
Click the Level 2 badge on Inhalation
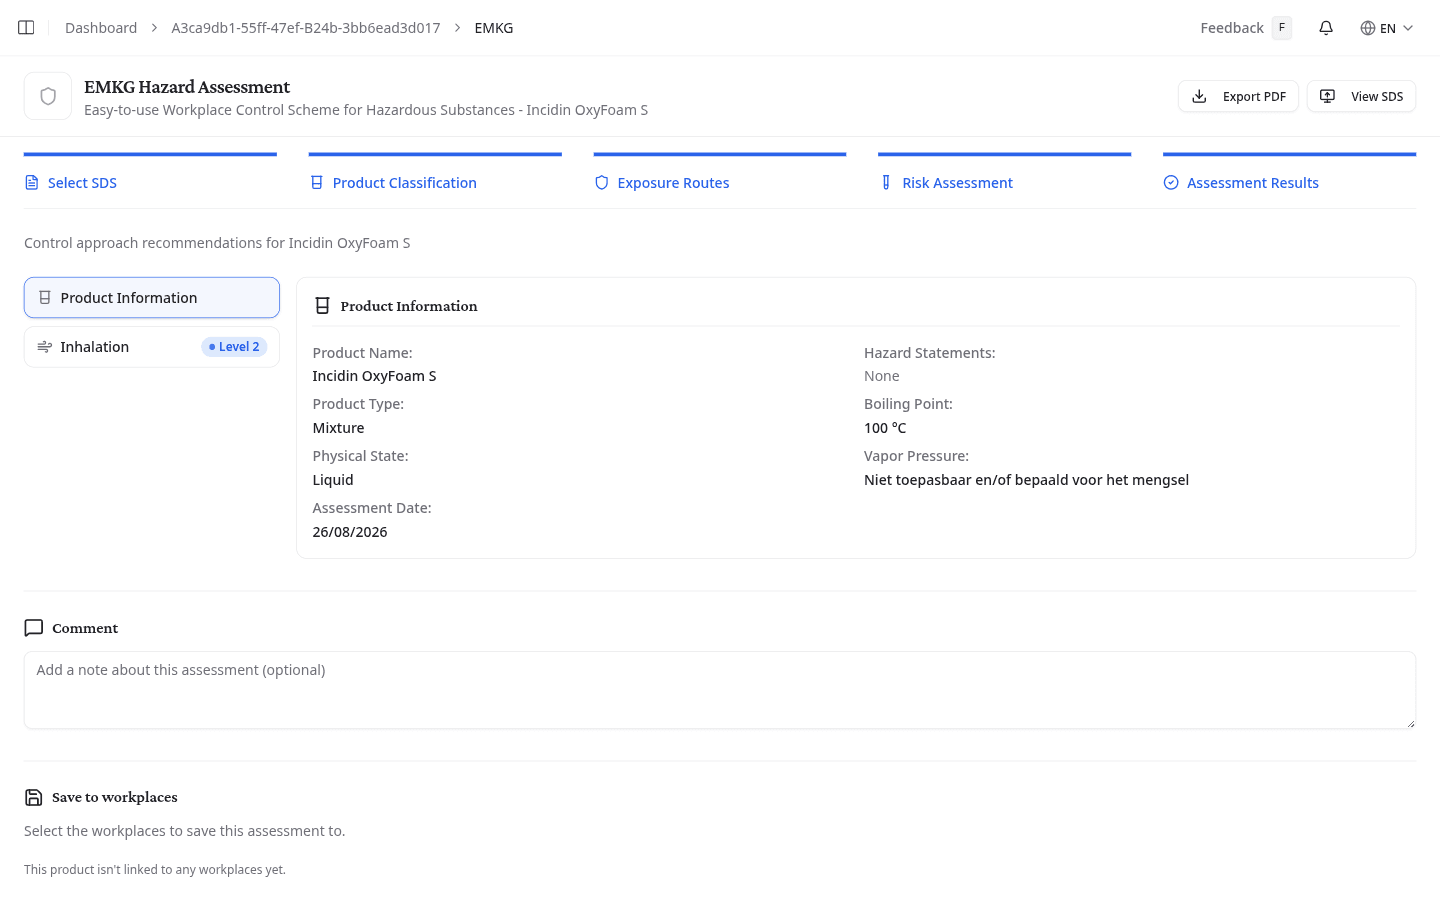(x=234, y=347)
